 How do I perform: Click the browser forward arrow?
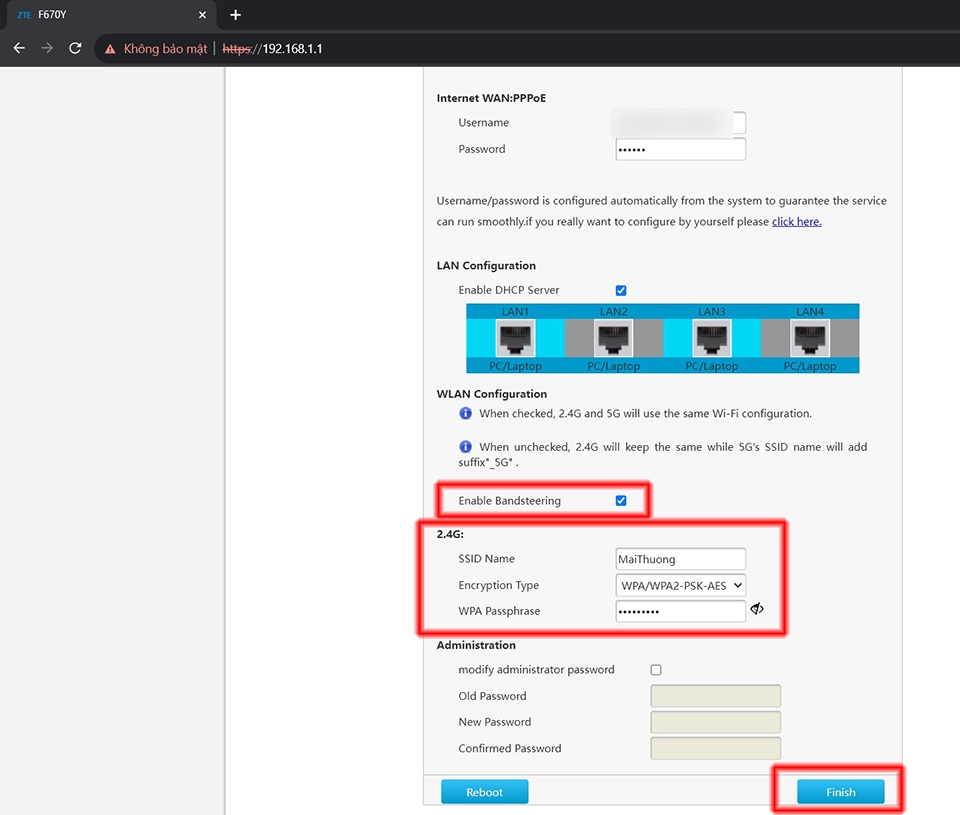pyautogui.click(x=47, y=48)
